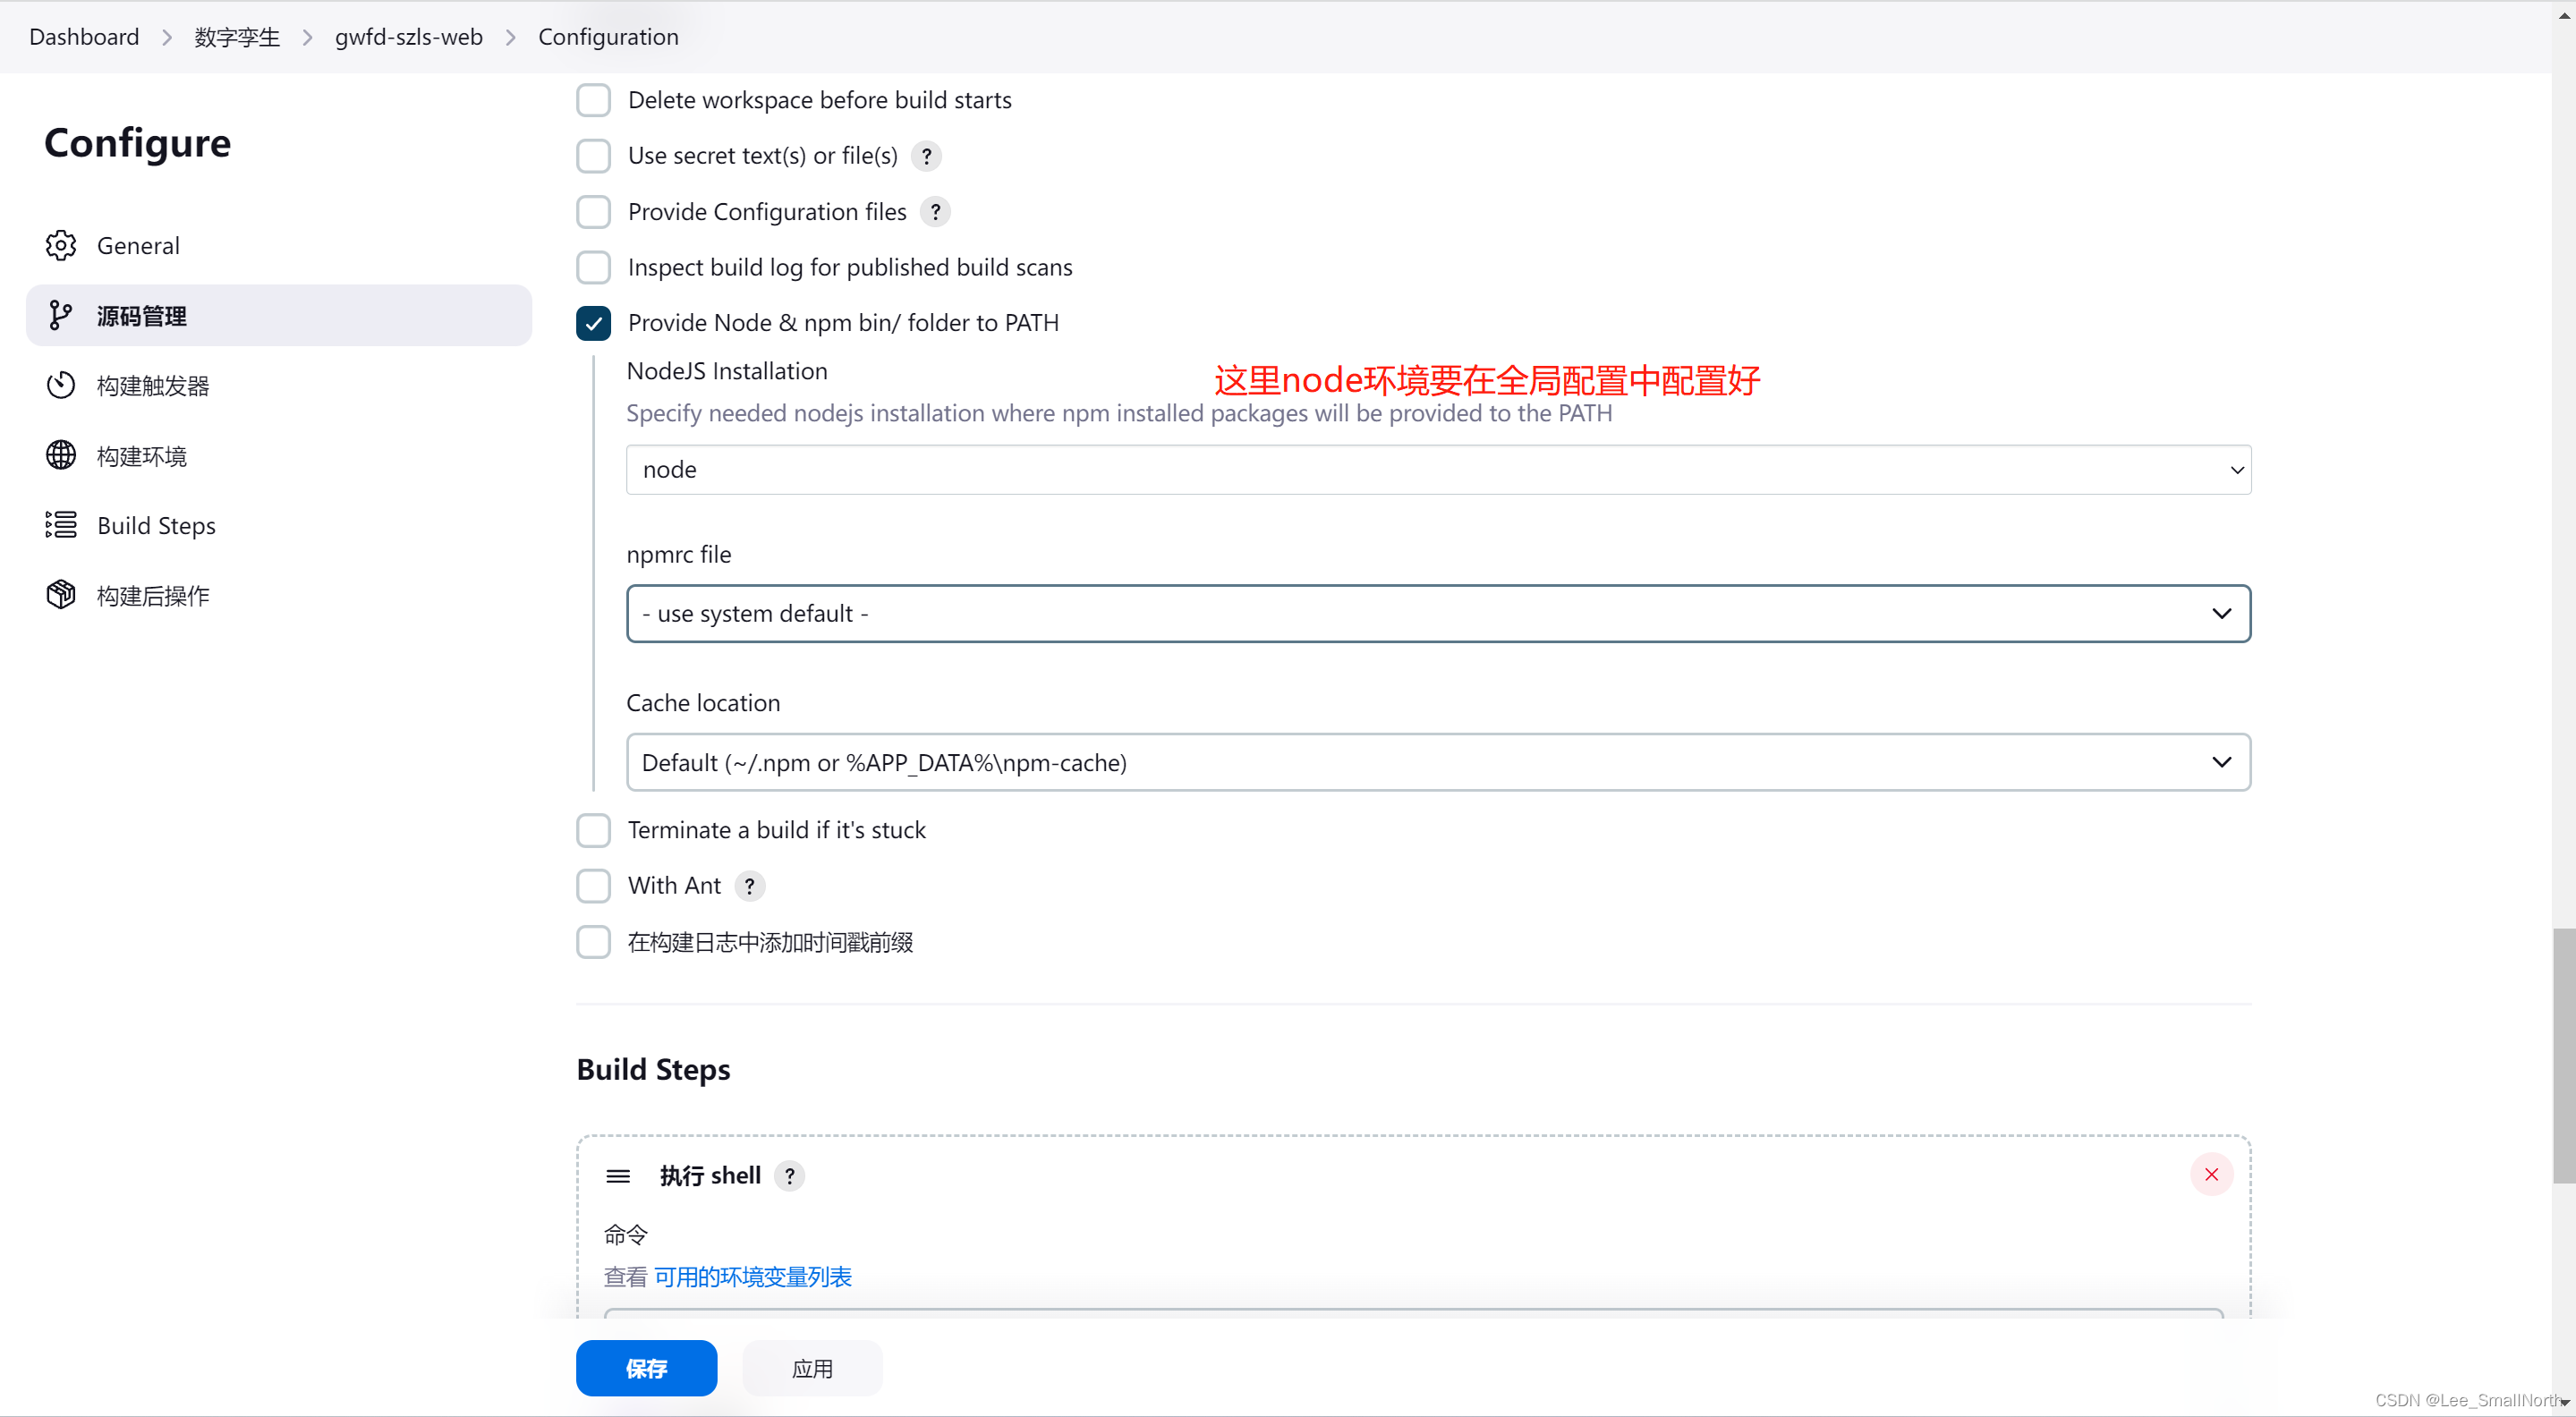Enable Delete workspace before build starts
Screen dimensions: 2576x1417
pos(593,100)
